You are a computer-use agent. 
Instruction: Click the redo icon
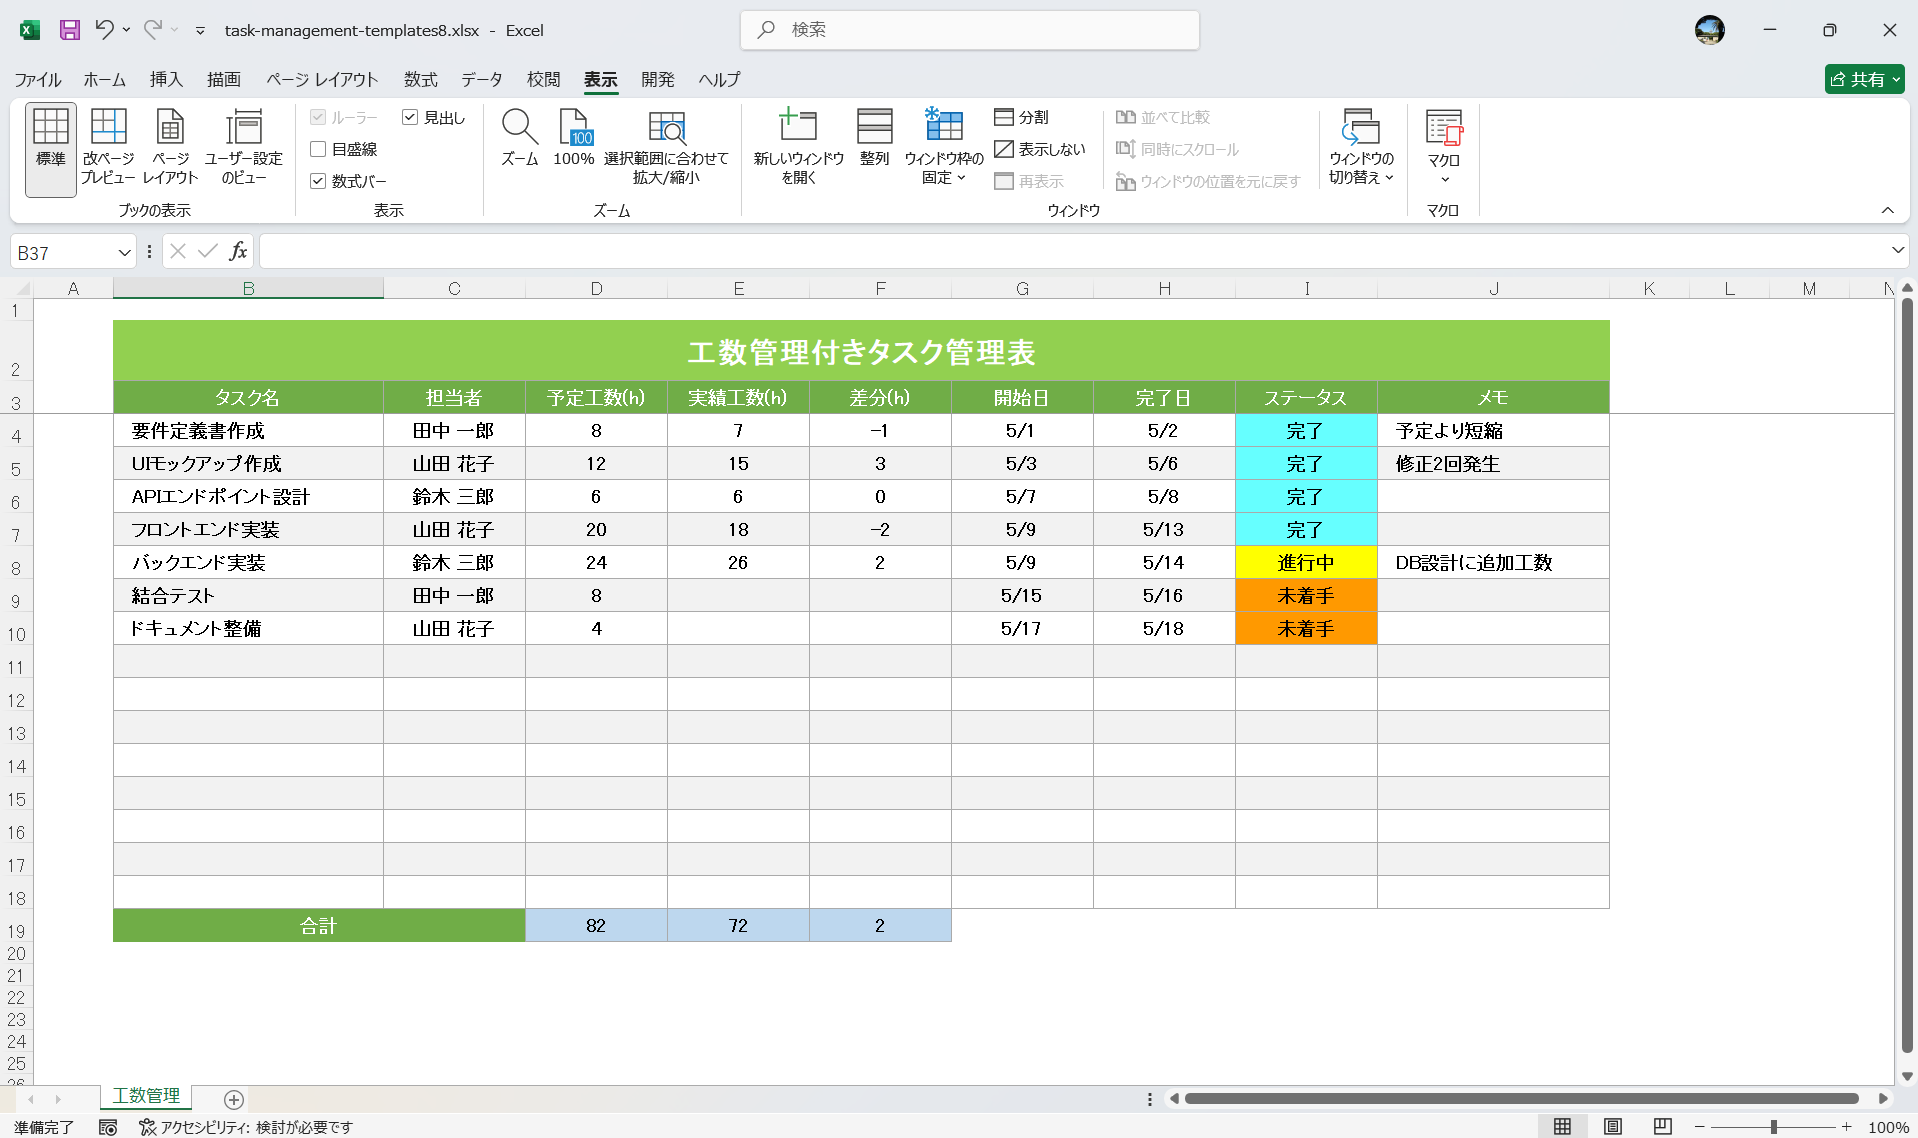pos(152,30)
